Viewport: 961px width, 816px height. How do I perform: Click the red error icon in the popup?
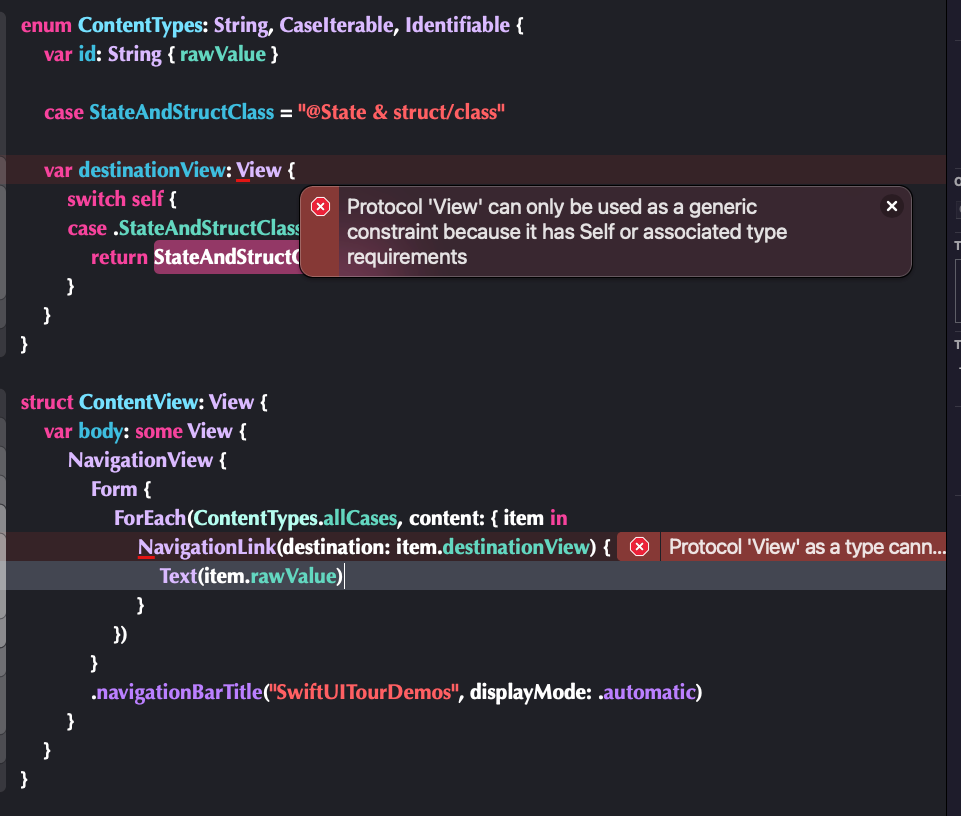(x=321, y=207)
